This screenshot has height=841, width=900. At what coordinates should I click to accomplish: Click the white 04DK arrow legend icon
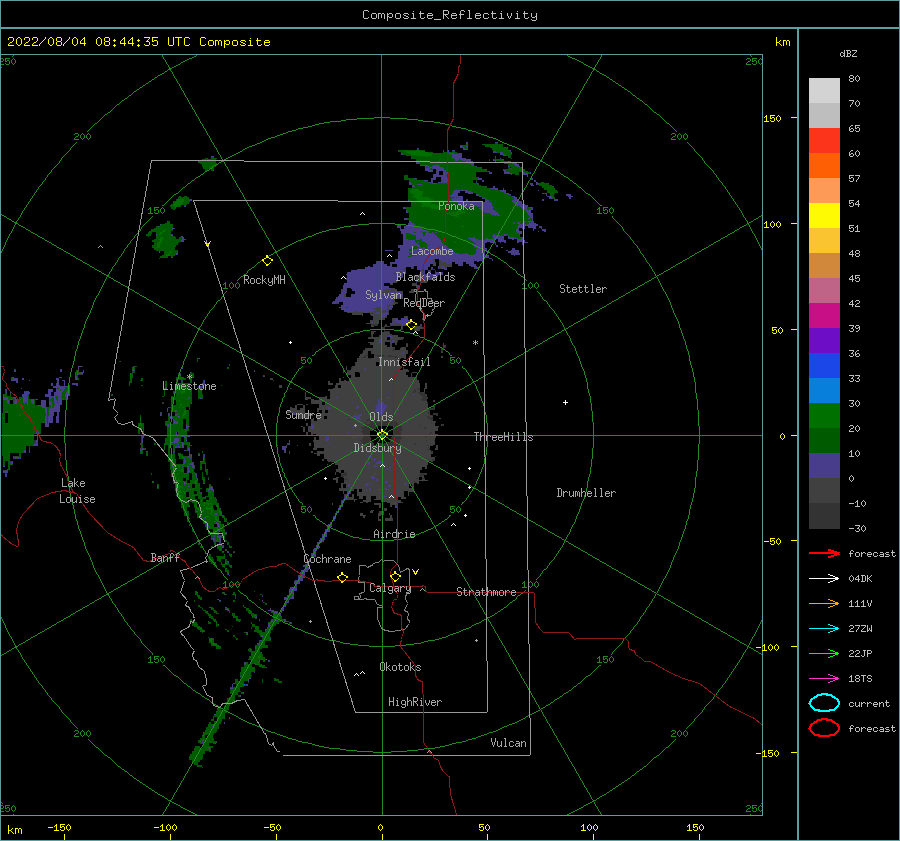pos(824,578)
